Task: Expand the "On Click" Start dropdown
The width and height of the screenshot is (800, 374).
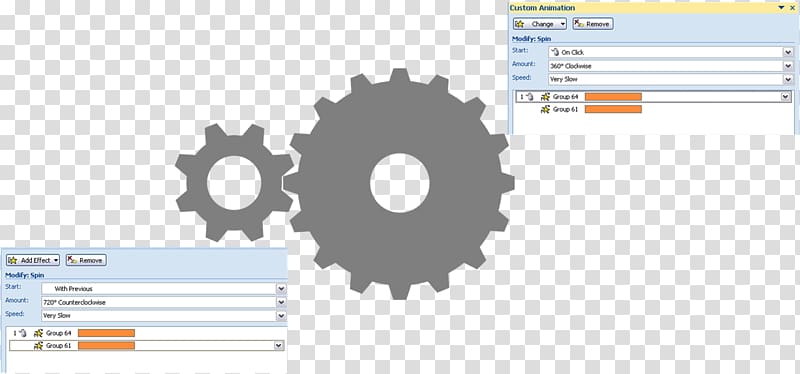Action: [x=788, y=52]
